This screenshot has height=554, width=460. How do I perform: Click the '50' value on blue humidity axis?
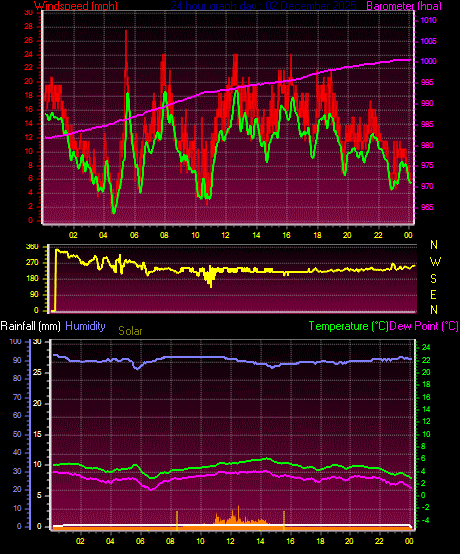click(17, 434)
